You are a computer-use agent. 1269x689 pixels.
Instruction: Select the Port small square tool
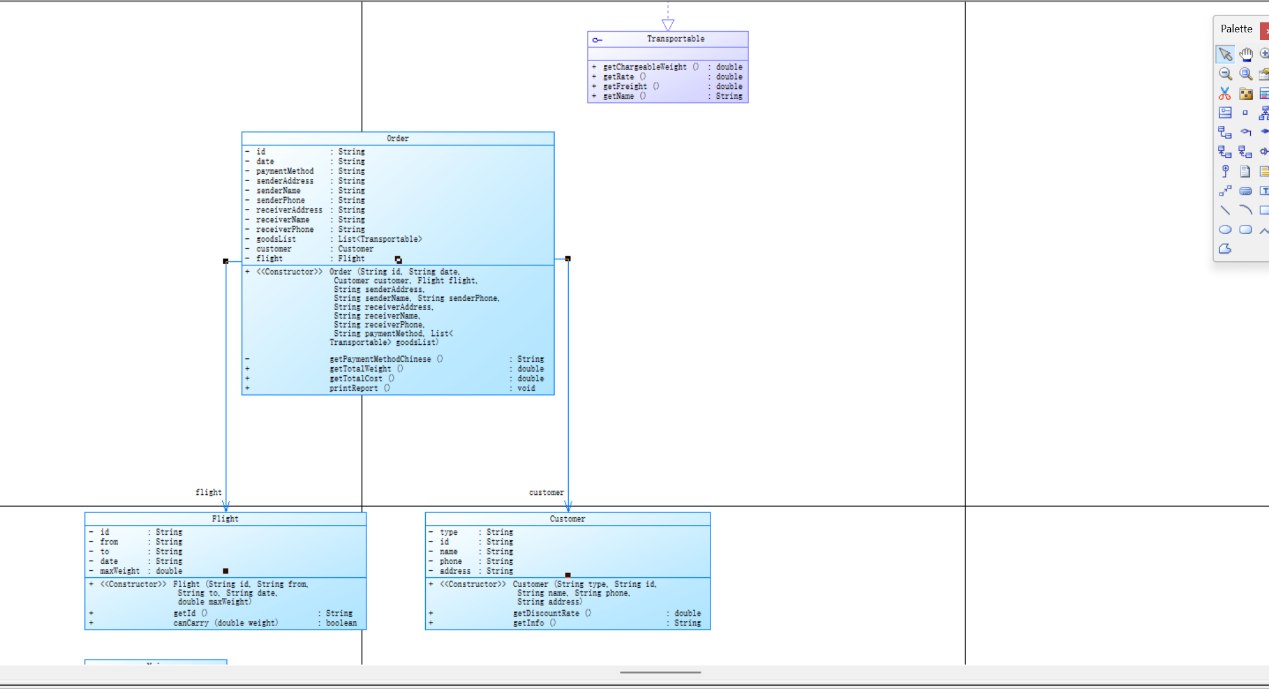[x=1246, y=113]
